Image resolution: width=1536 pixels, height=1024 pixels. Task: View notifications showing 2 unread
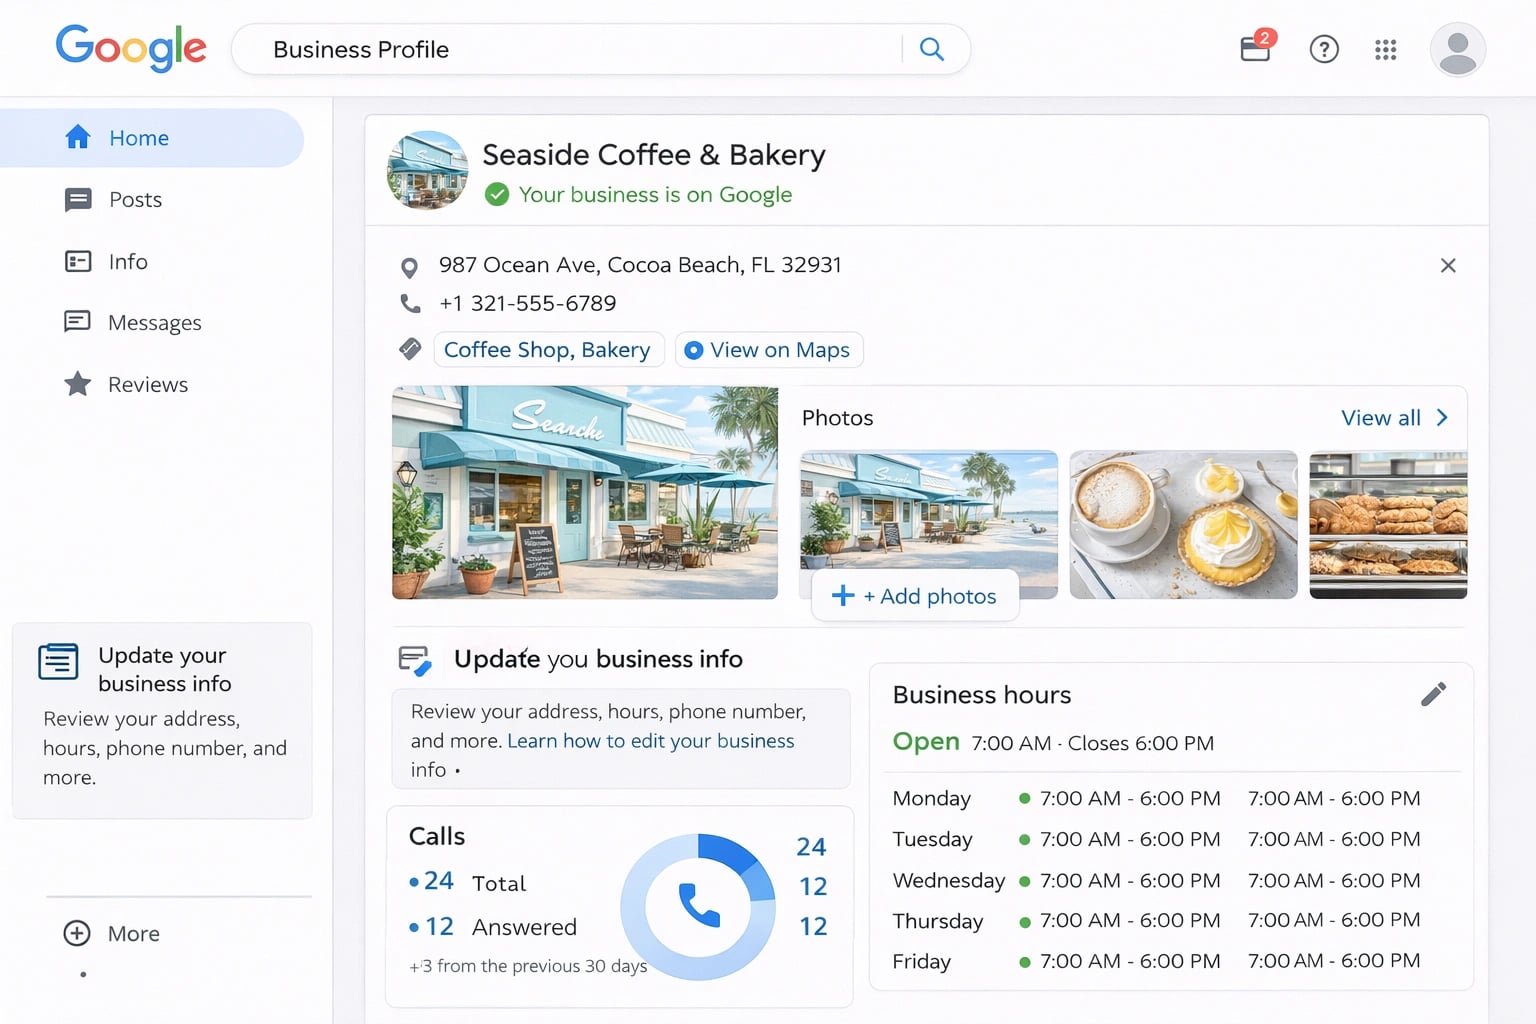tap(1254, 49)
